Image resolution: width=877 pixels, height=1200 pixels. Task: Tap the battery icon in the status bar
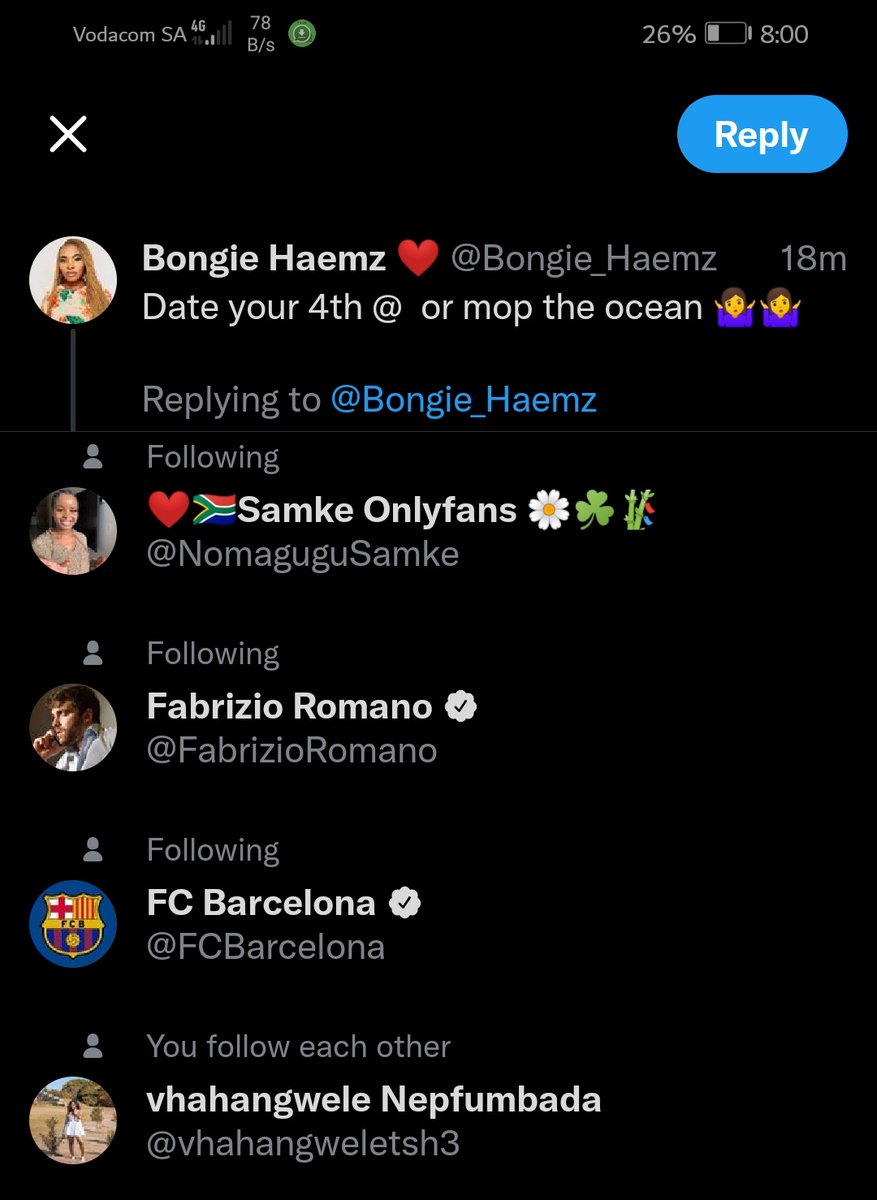click(727, 34)
